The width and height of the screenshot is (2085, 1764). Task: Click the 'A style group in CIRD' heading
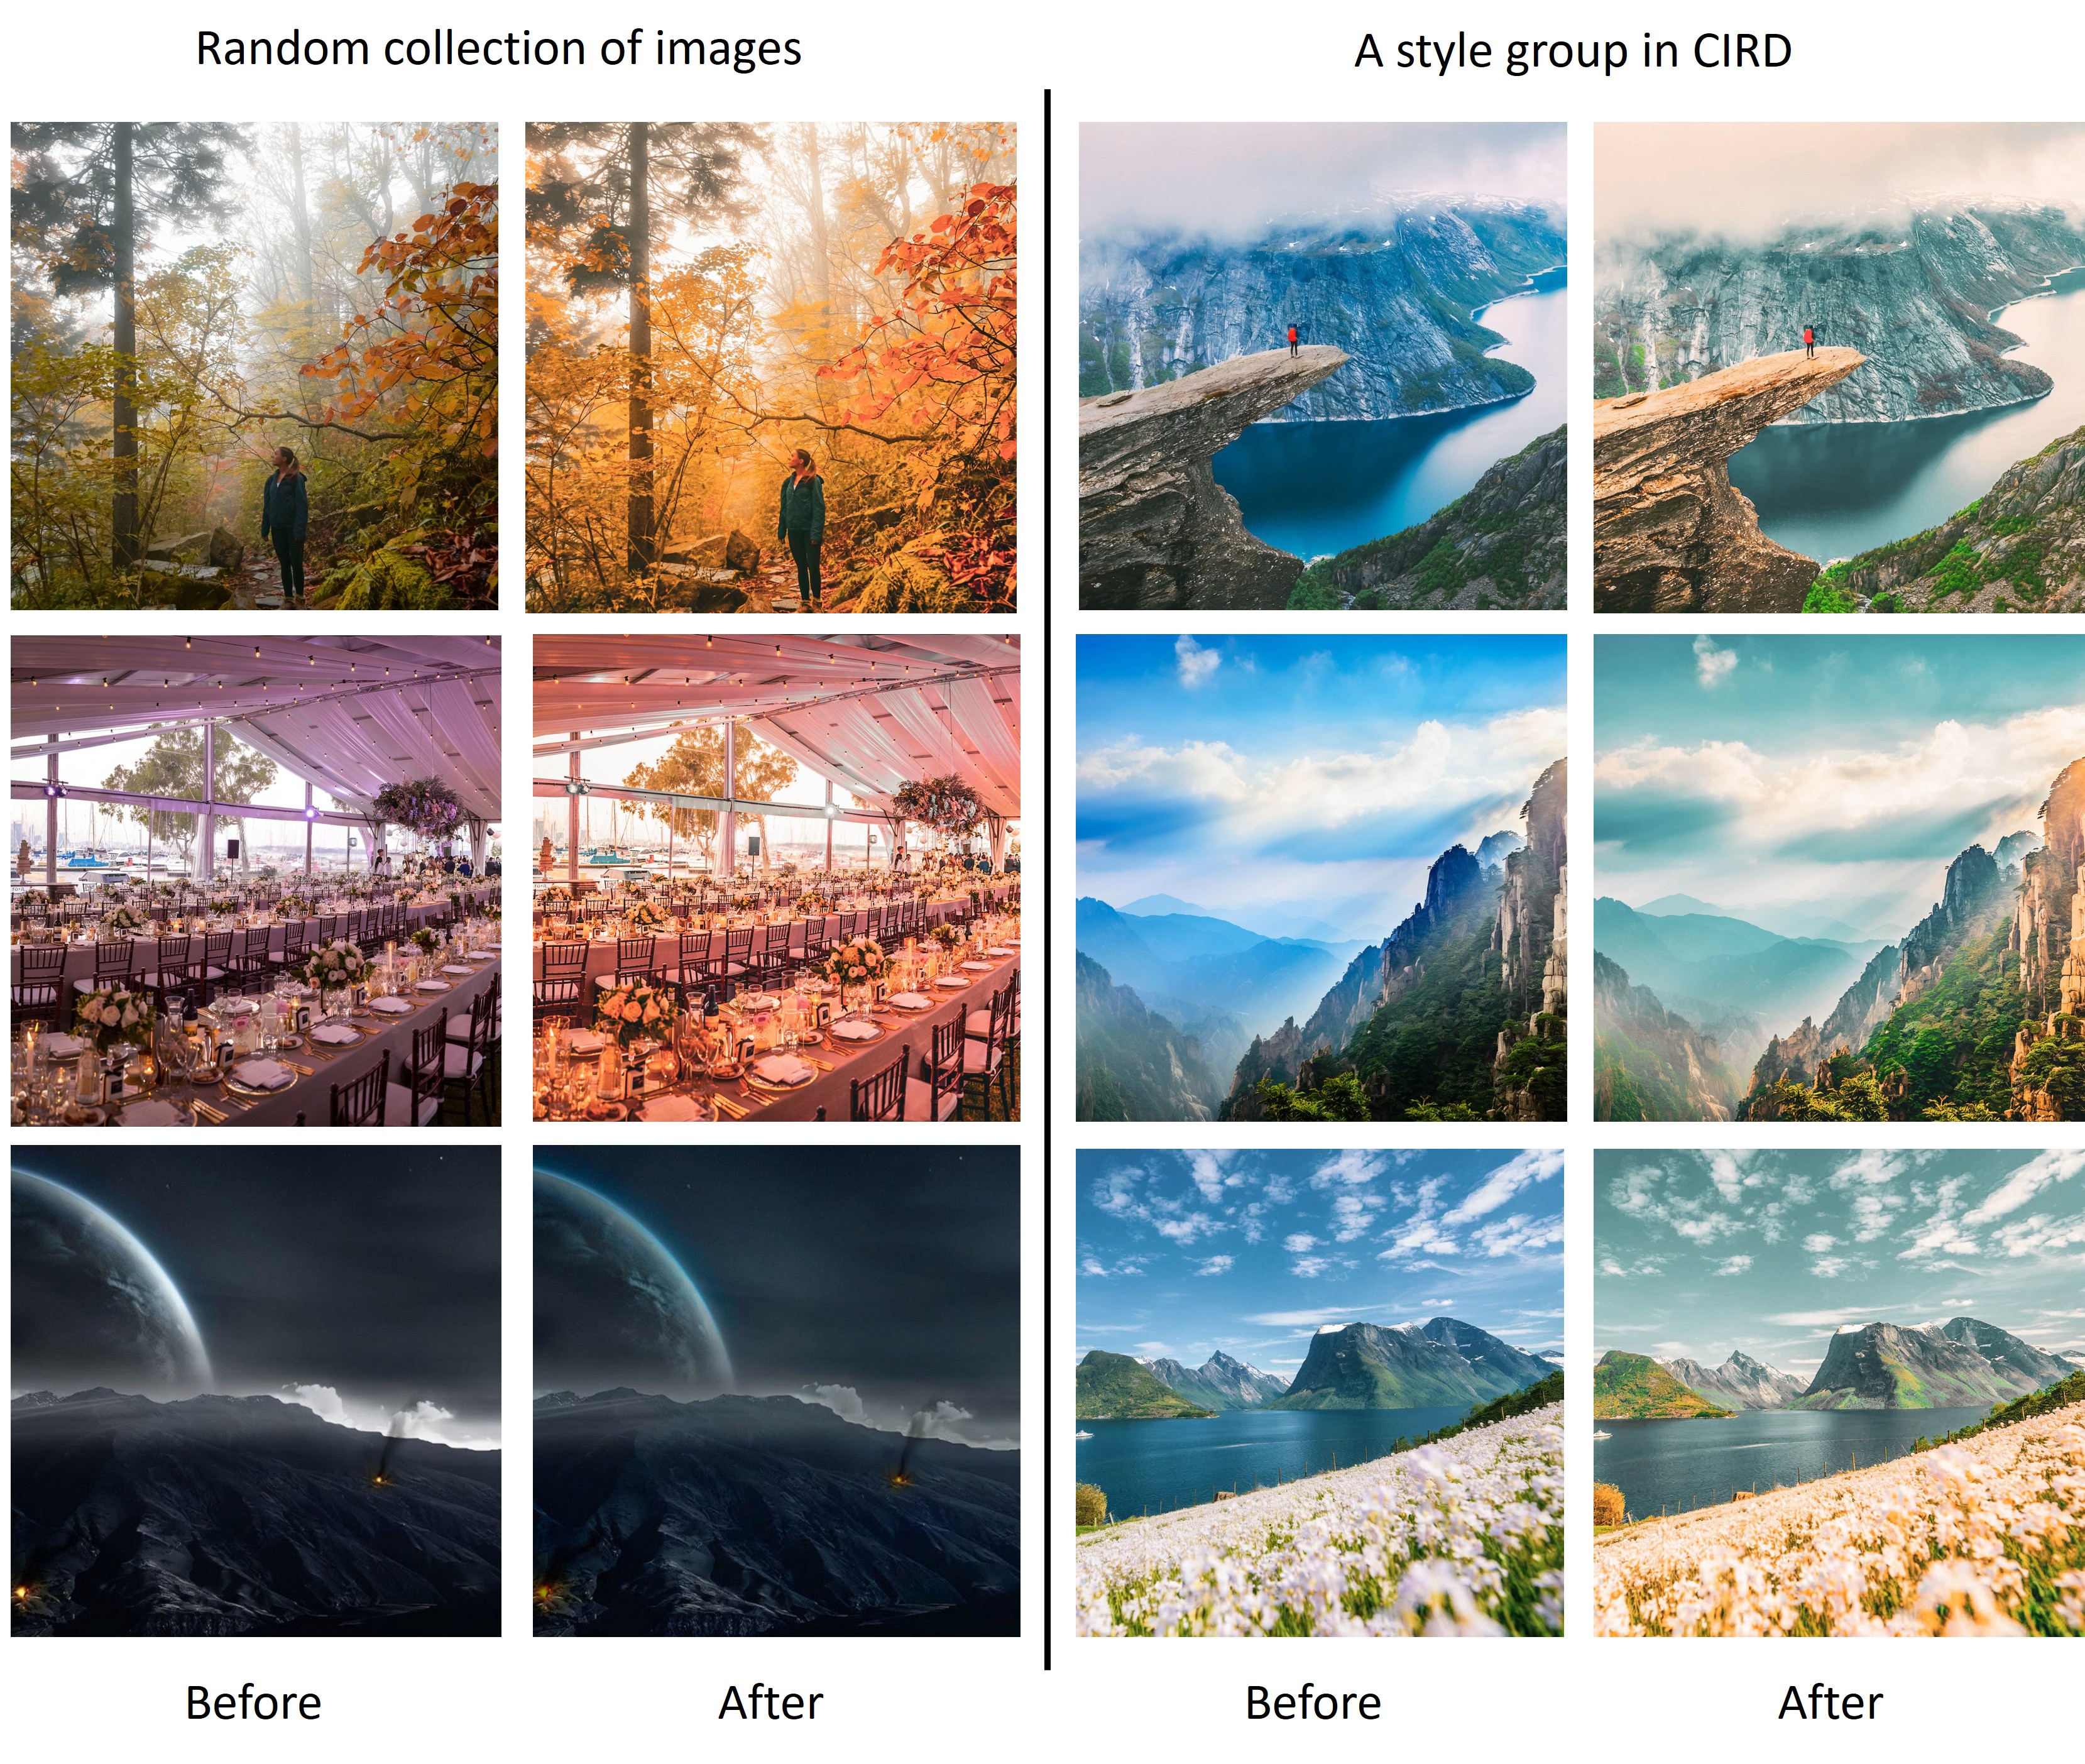(x=1572, y=51)
